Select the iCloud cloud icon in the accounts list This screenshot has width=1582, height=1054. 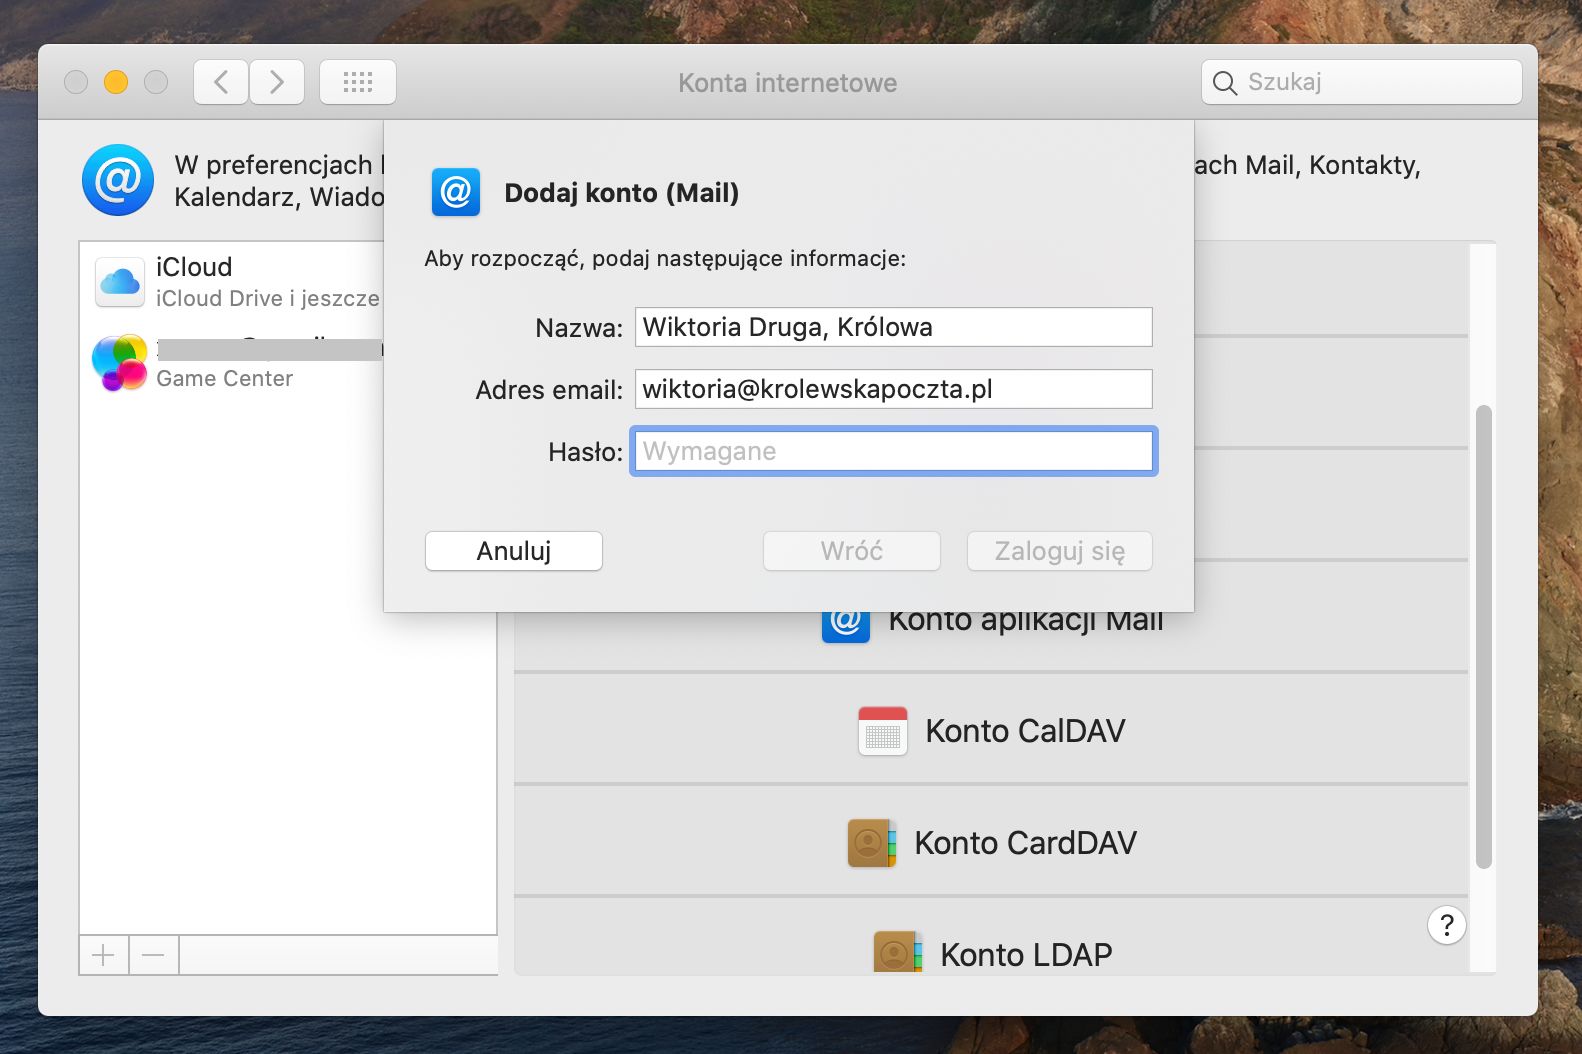120,282
